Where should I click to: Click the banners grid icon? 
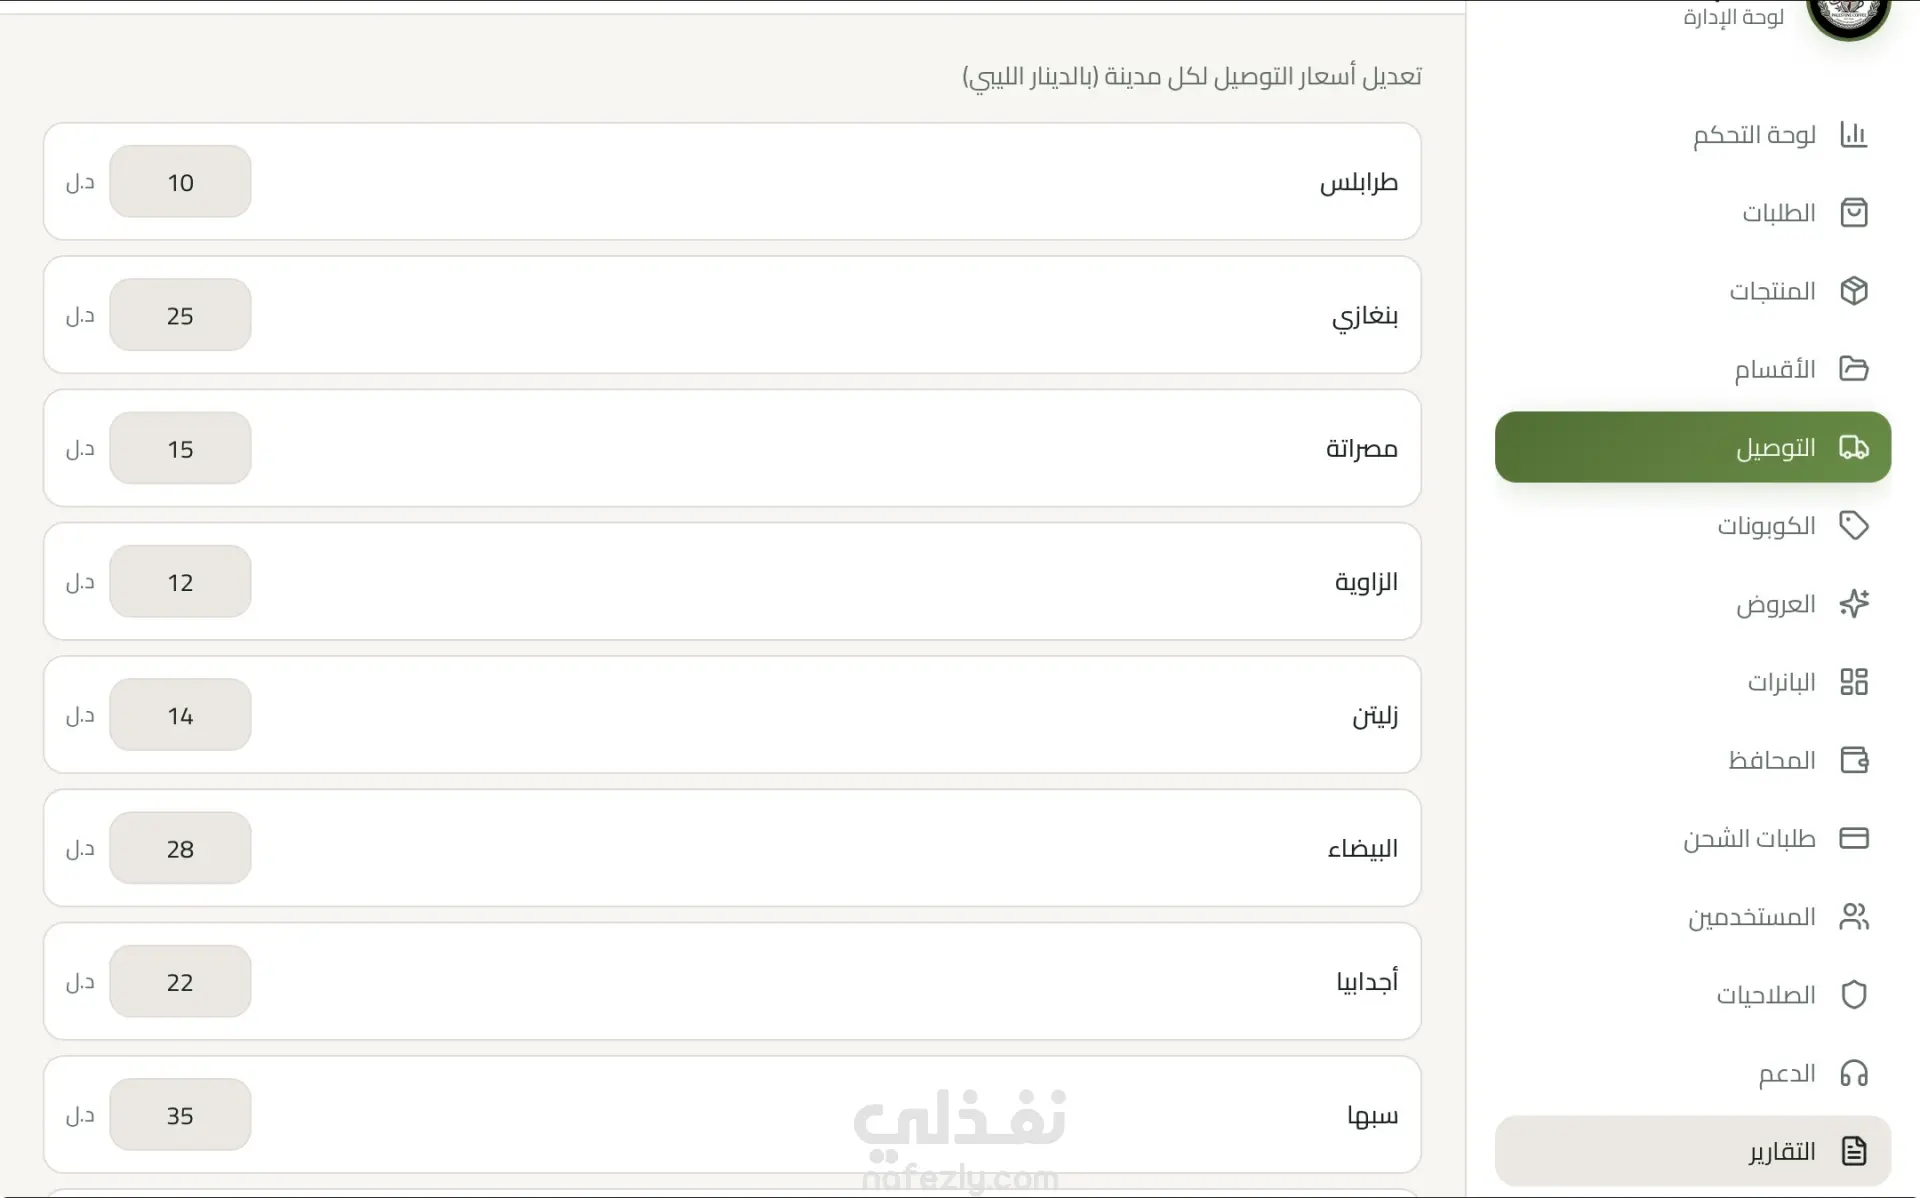(1853, 682)
